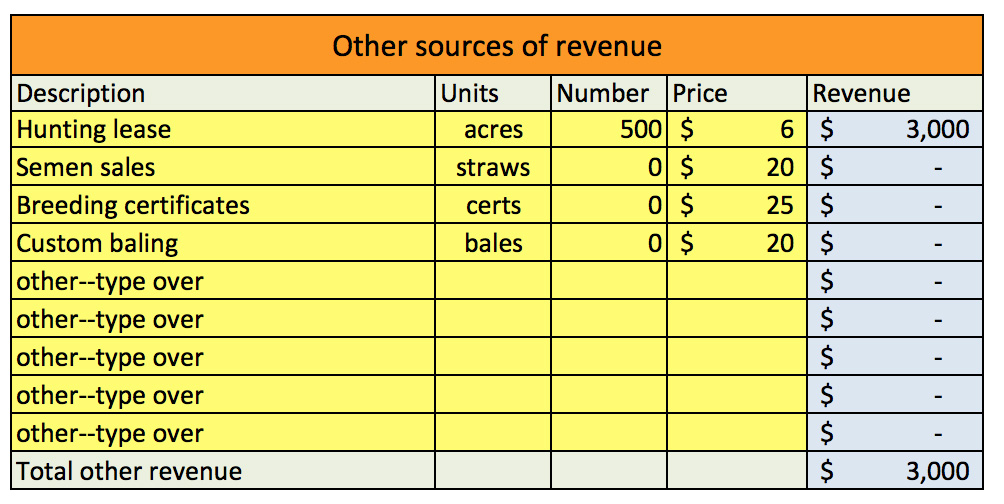Viewport: 1004px width, 504px height.
Task: Click the Total other revenue amount cell
Action: click(x=894, y=471)
